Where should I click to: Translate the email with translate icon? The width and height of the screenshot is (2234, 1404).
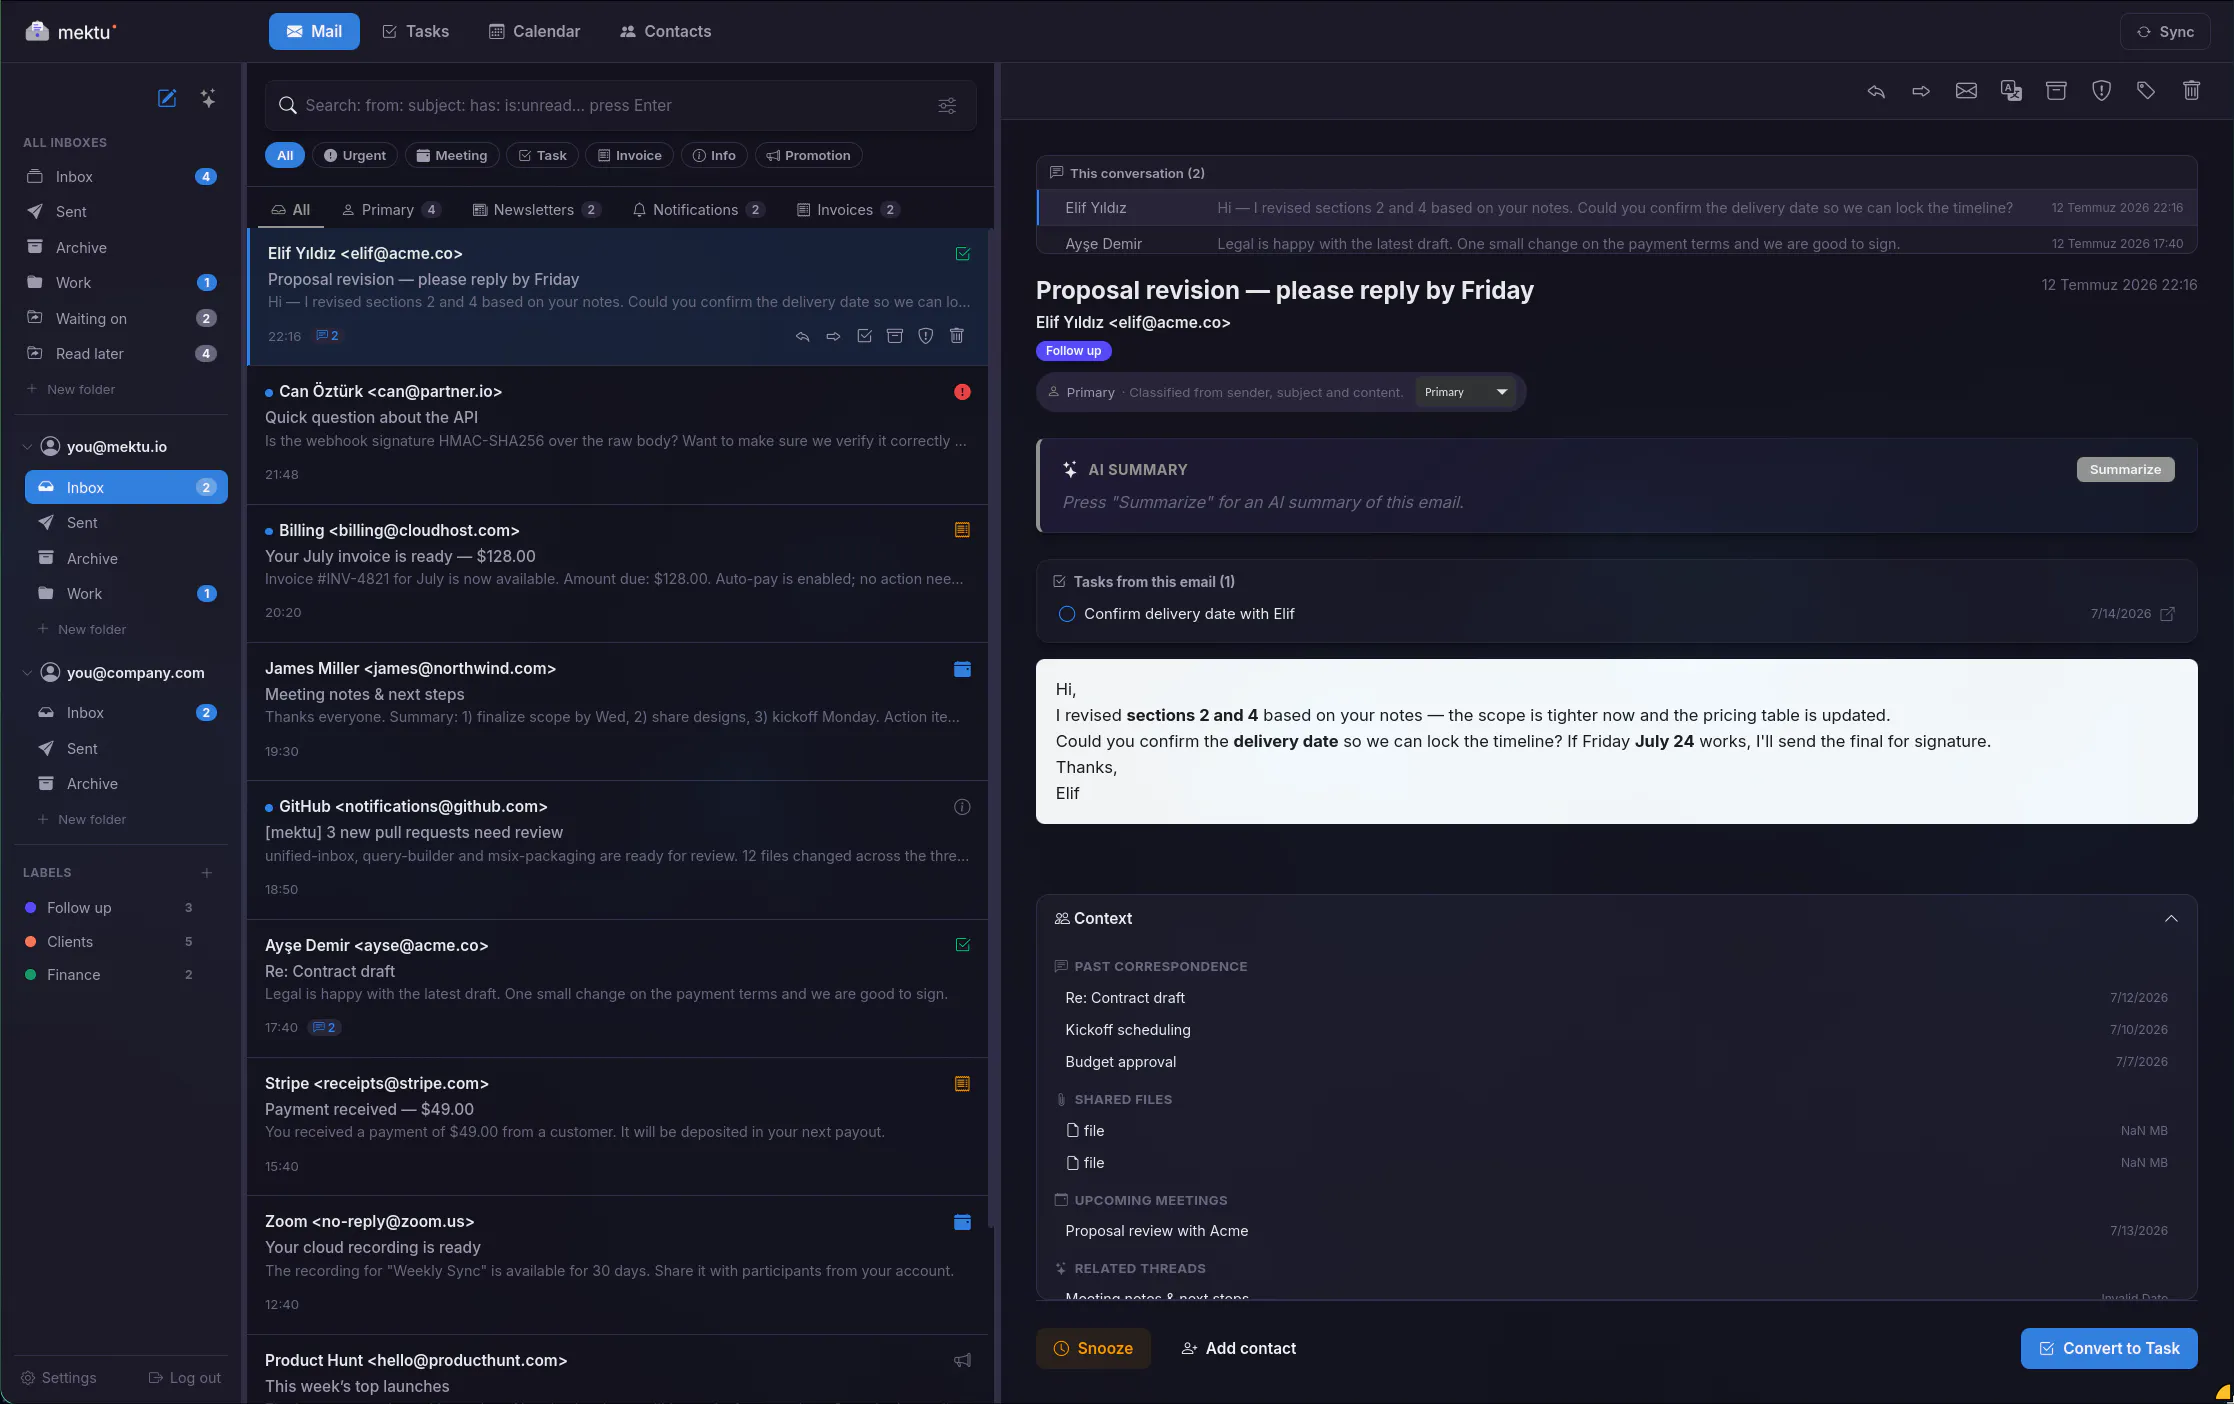click(x=2011, y=91)
